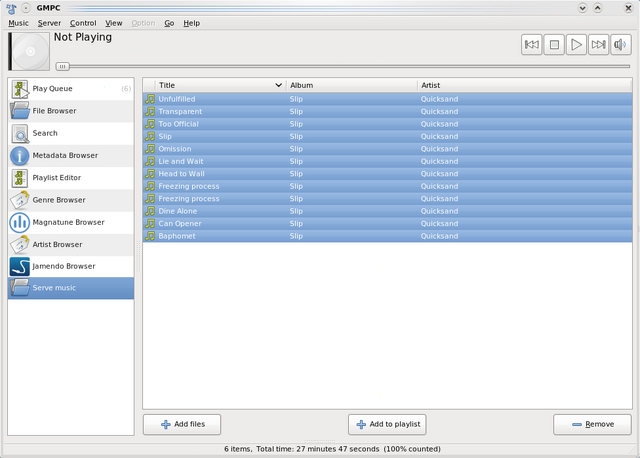Click the seek progress bar track
Viewport: 640px width, 458px height.
[x=343, y=66]
